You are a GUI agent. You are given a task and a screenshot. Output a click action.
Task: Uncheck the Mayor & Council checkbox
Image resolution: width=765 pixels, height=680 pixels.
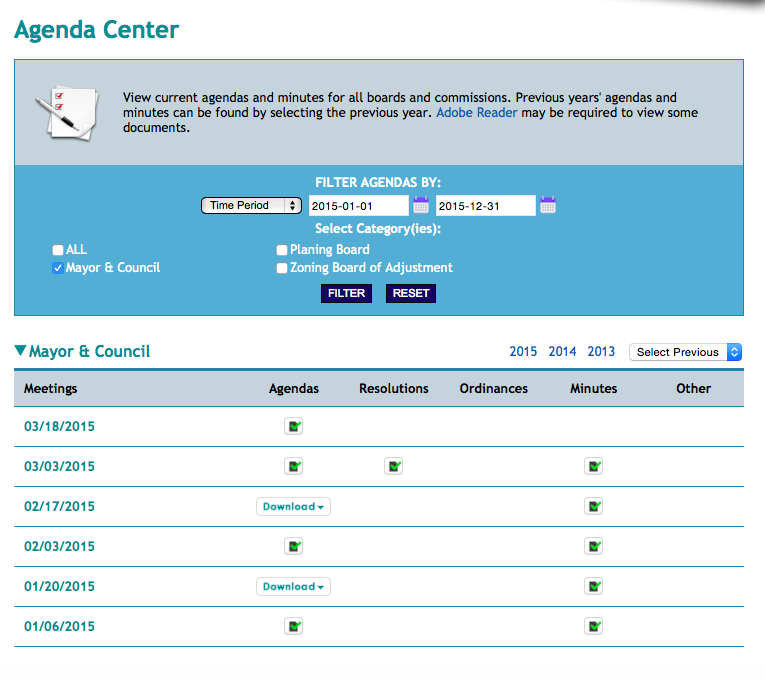click(58, 268)
